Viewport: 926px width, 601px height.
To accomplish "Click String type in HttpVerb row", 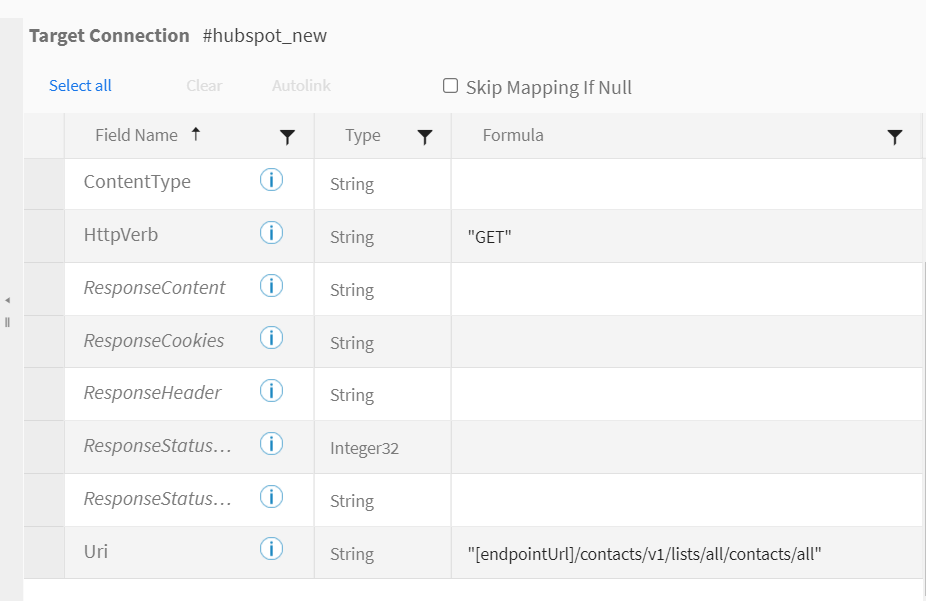I will 352,237.
